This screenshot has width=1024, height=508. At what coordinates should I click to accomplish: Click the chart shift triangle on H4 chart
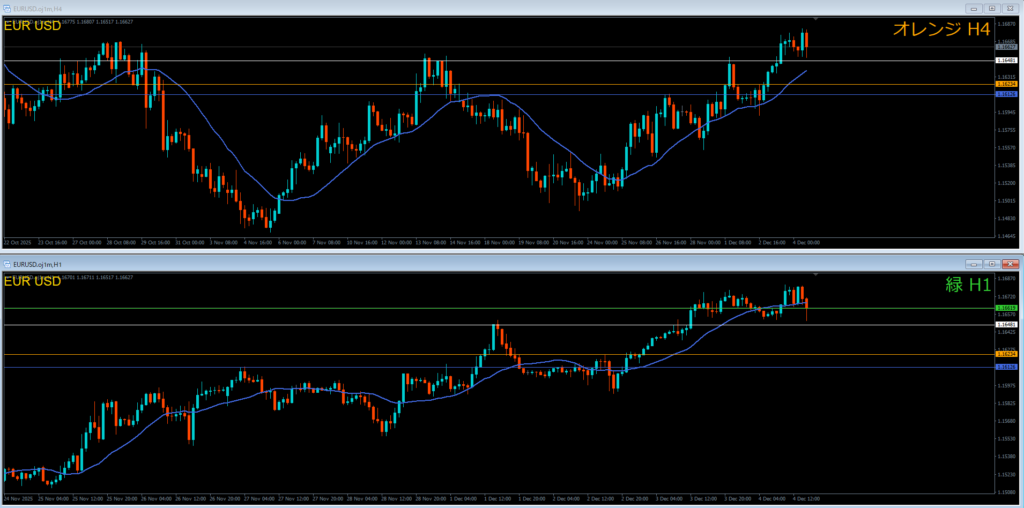click(816, 20)
